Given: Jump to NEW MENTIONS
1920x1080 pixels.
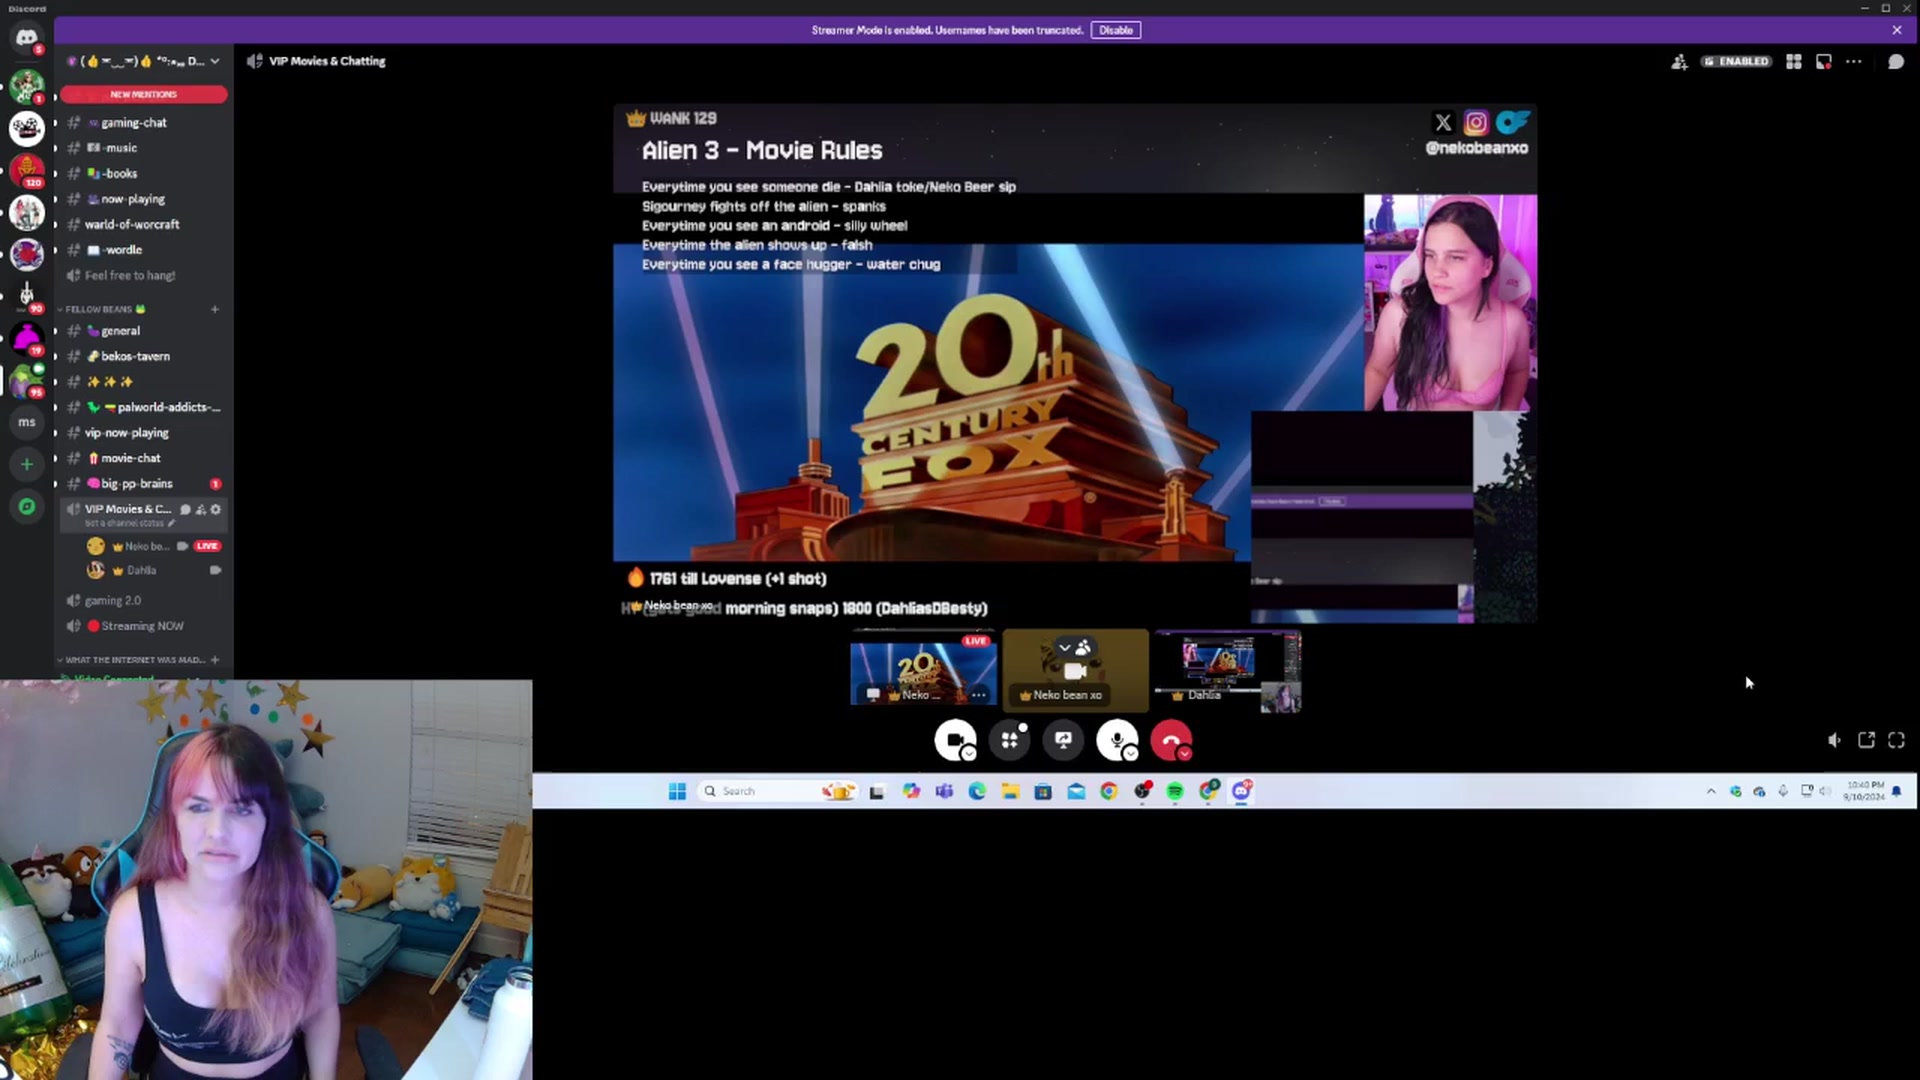Looking at the screenshot, I should pos(143,94).
